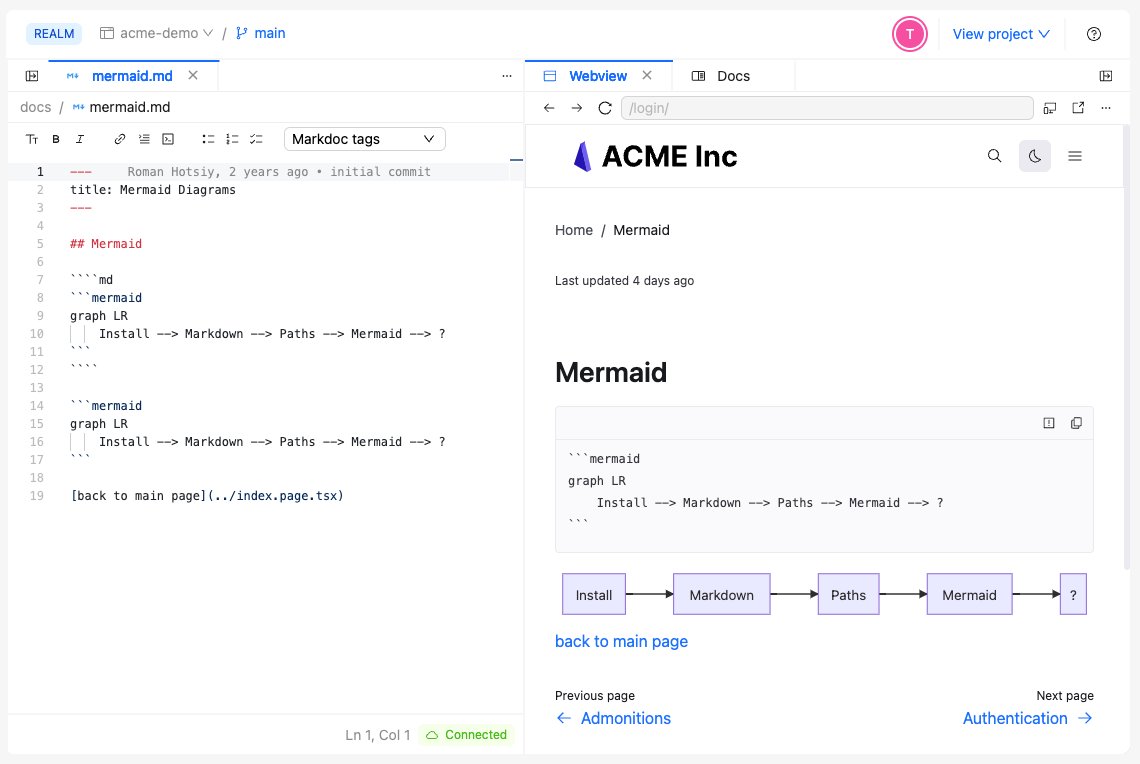Click the Home breadcrumb link
1140x764 pixels.
click(574, 230)
